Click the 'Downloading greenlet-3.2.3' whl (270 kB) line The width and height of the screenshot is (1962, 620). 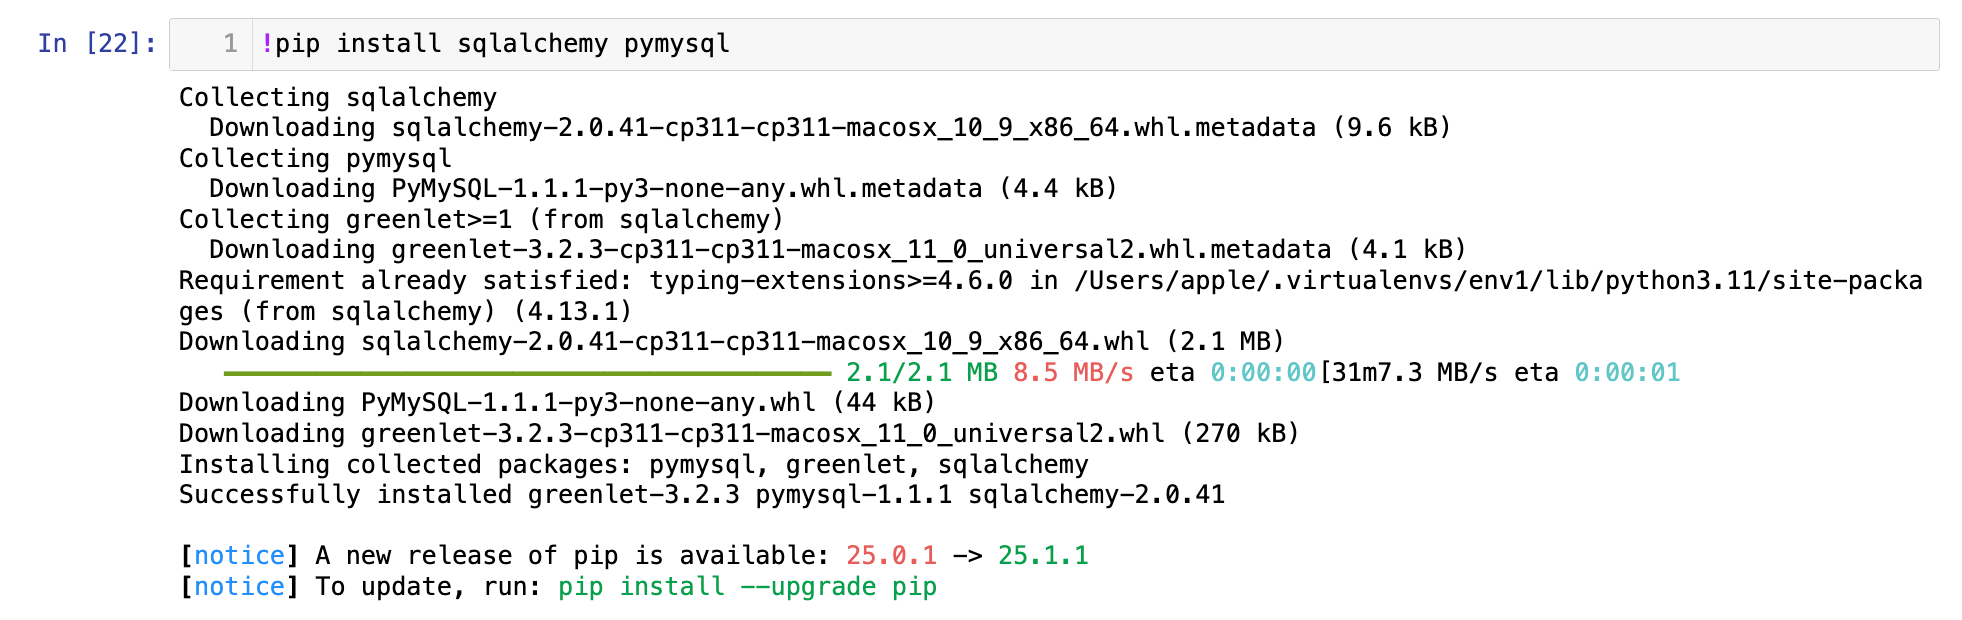click(739, 434)
